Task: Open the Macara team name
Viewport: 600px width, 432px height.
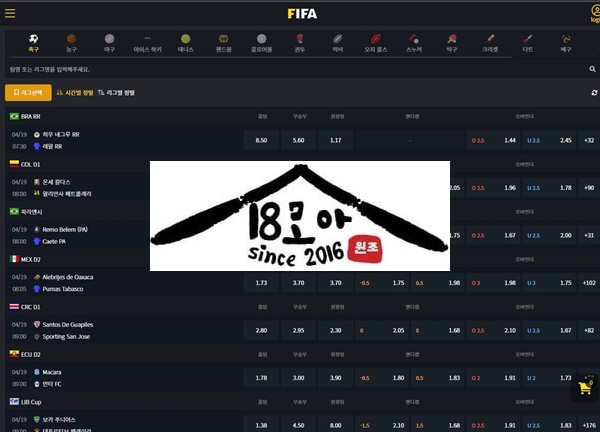Action: click(52, 372)
